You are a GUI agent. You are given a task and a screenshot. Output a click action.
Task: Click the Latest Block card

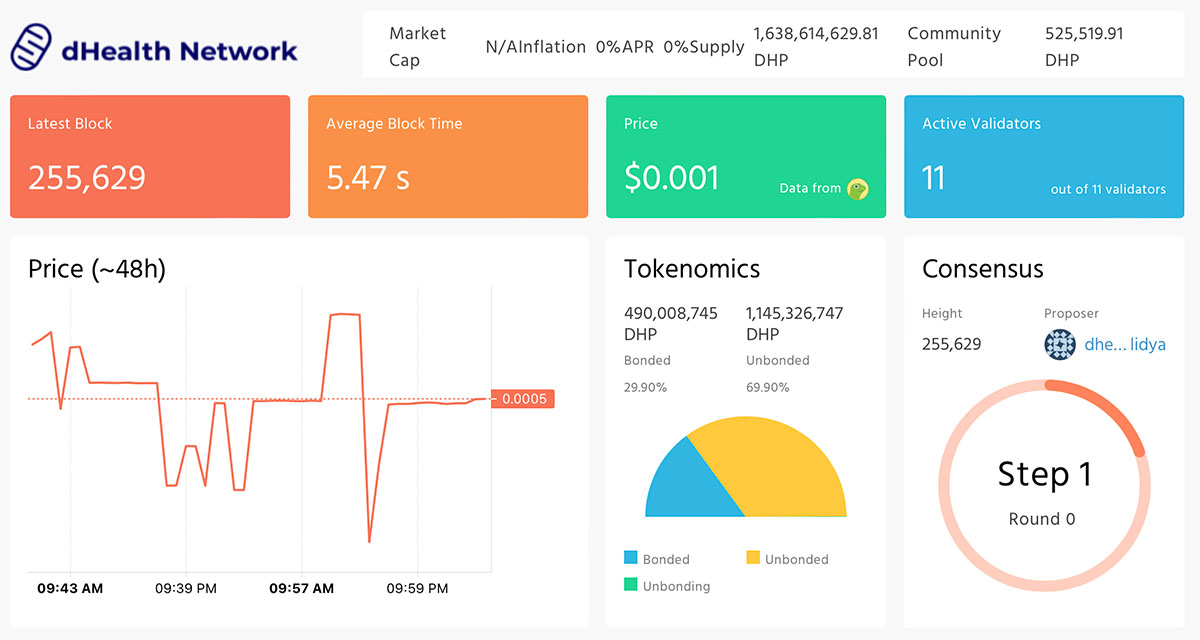point(150,157)
